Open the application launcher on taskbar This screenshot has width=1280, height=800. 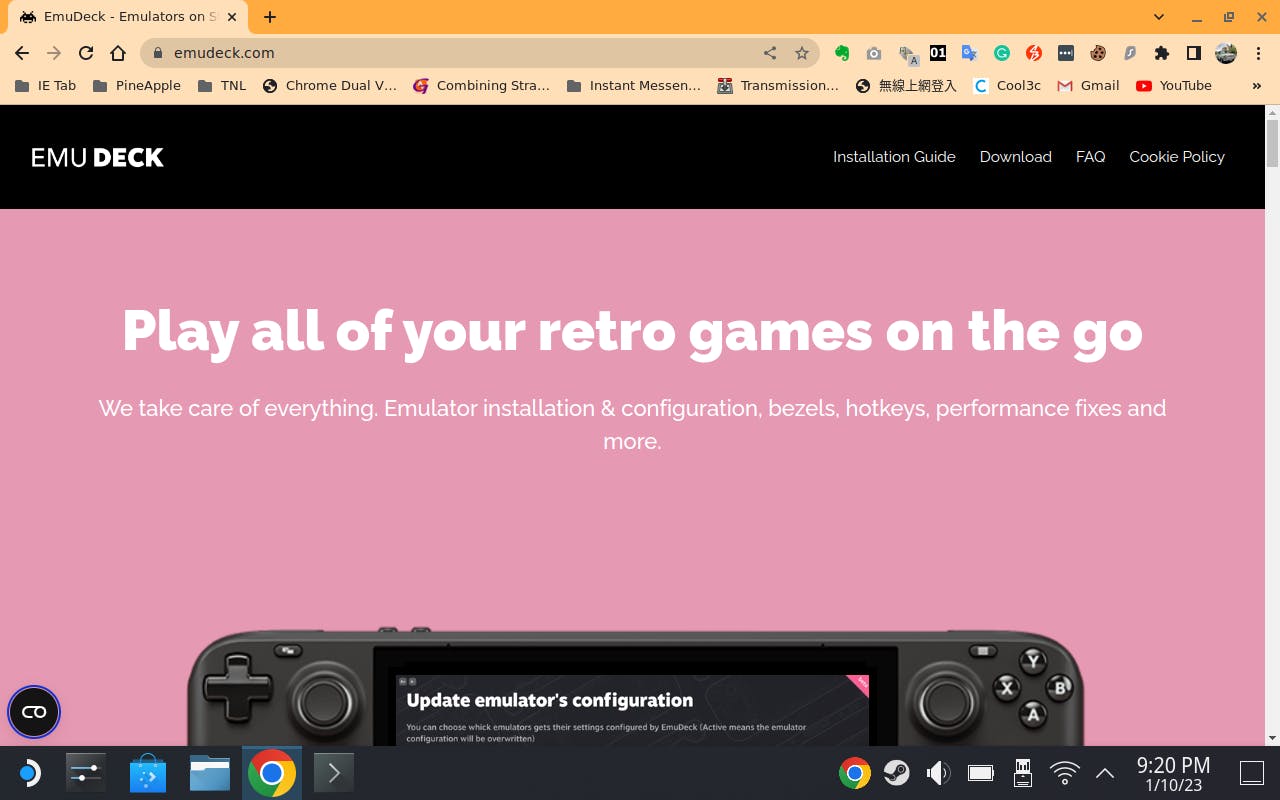pos(28,773)
